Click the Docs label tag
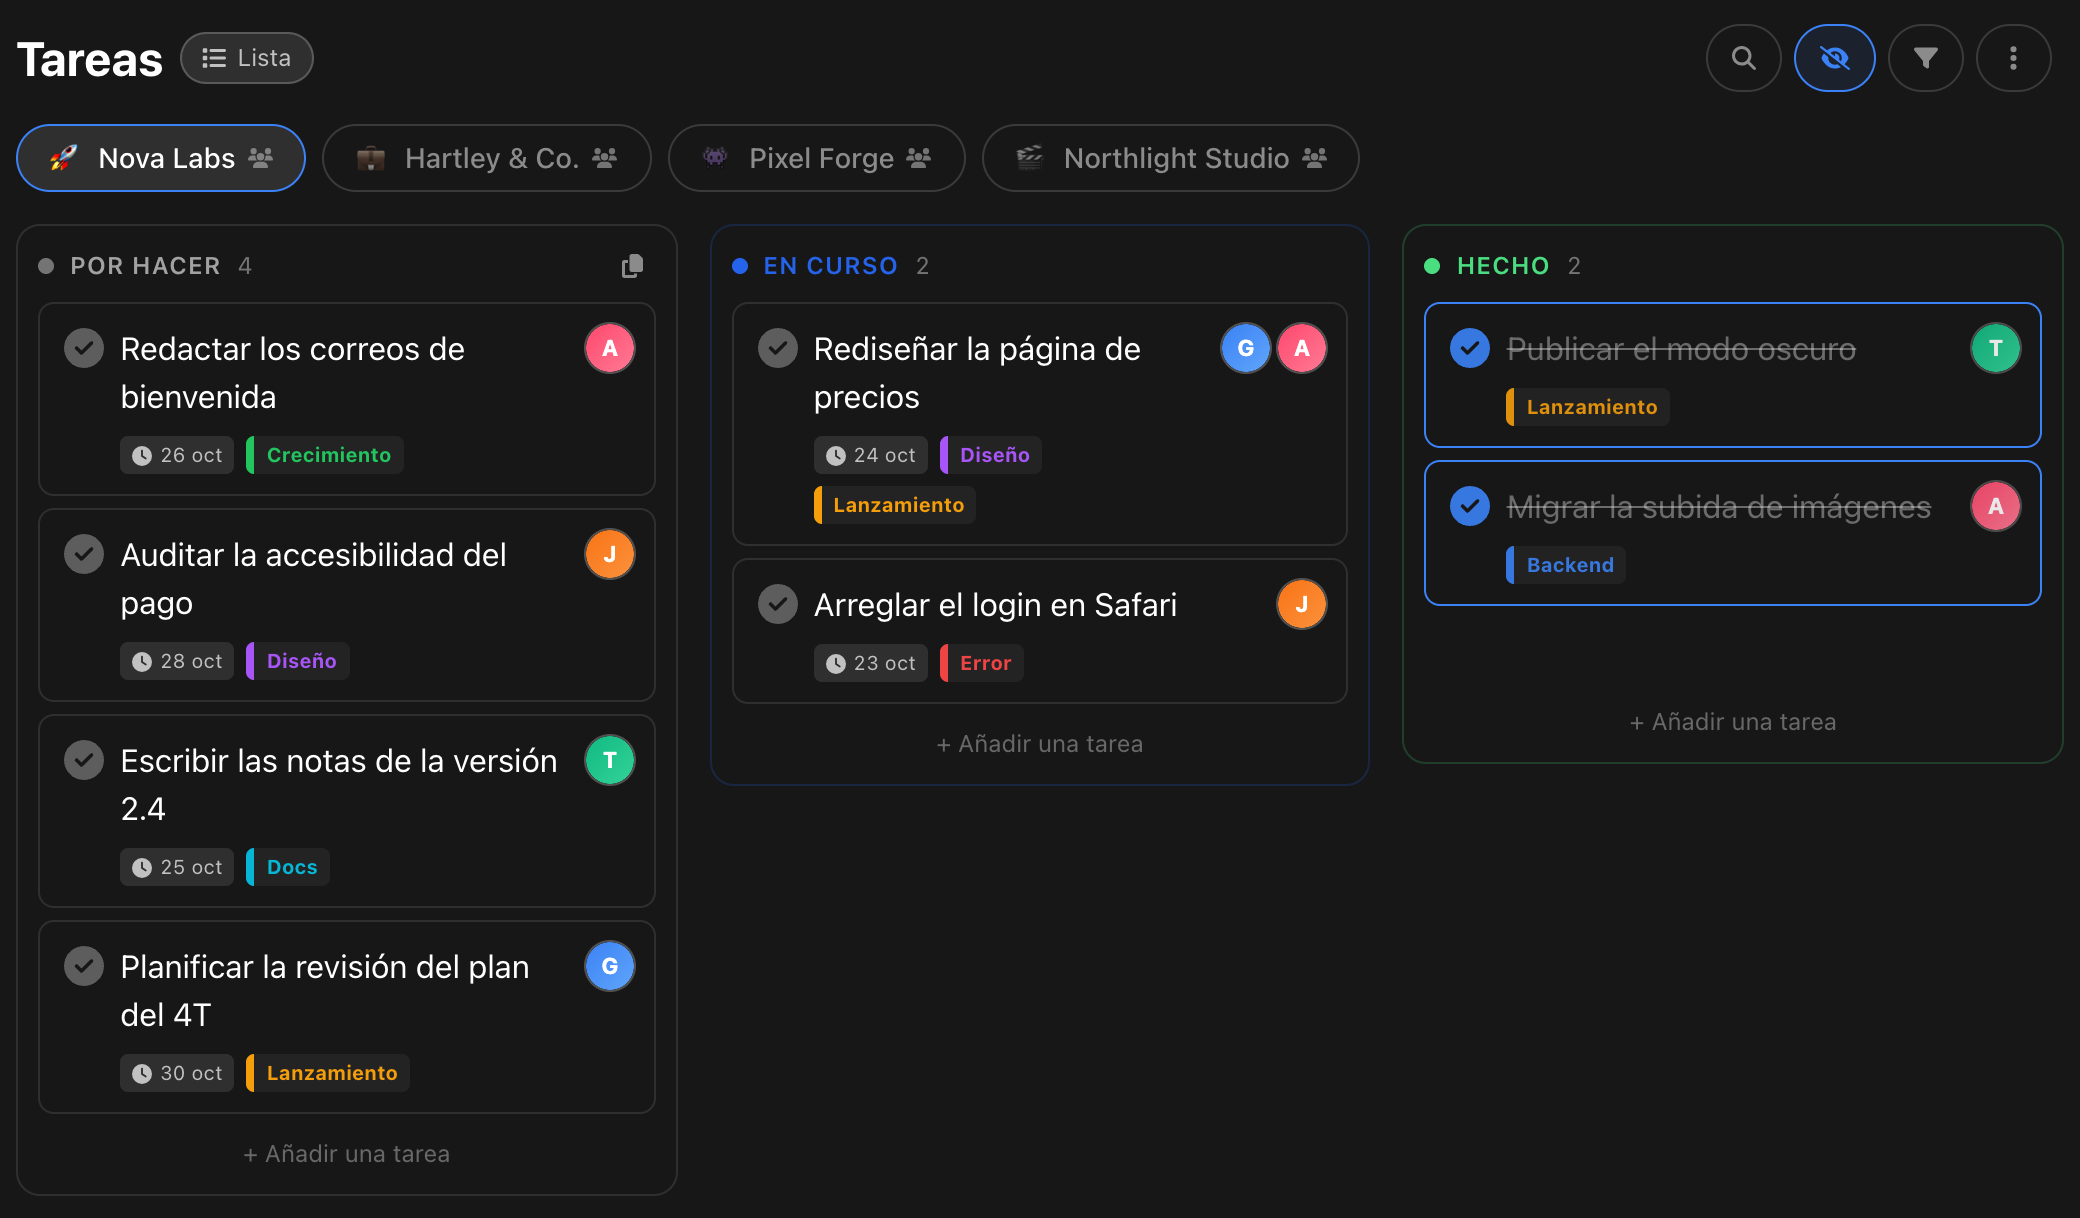The height and width of the screenshot is (1218, 2080). (x=288, y=867)
